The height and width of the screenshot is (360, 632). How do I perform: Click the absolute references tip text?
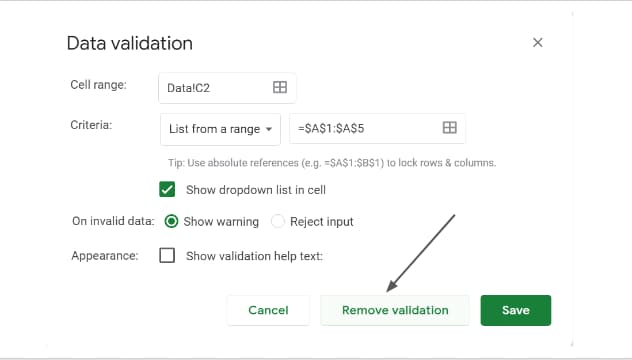tap(332, 163)
